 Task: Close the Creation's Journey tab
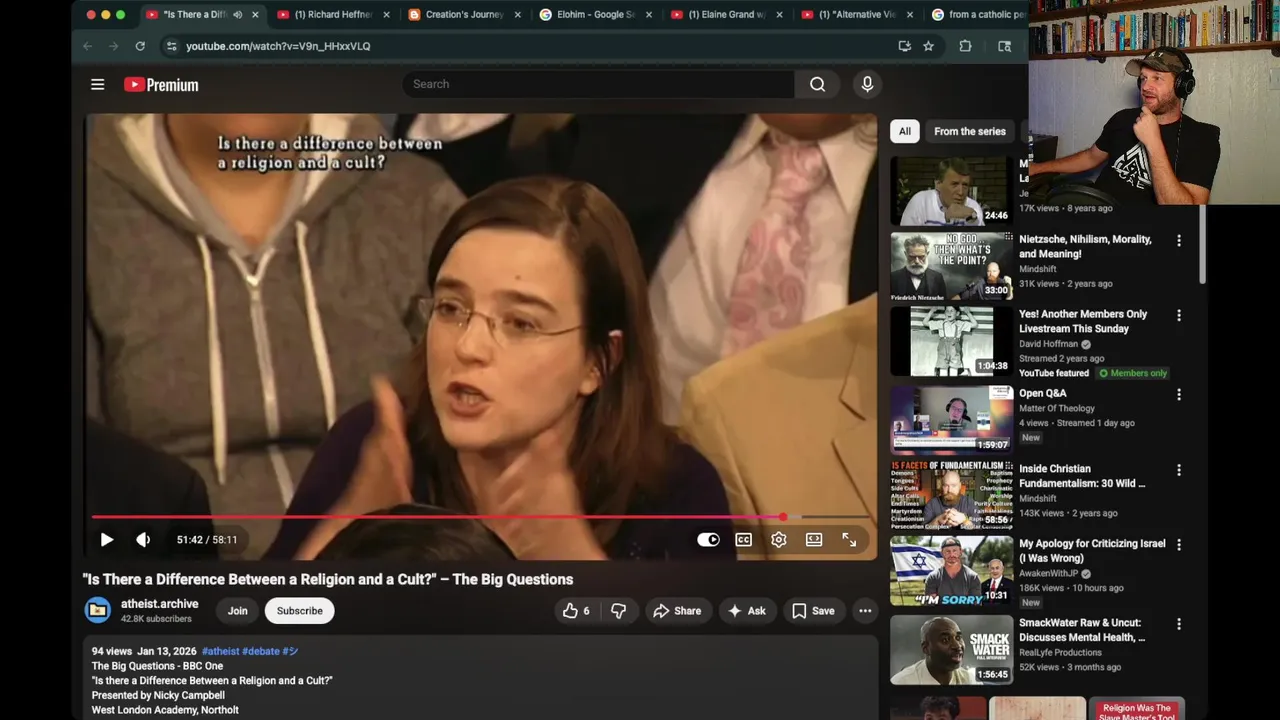coord(517,15)
